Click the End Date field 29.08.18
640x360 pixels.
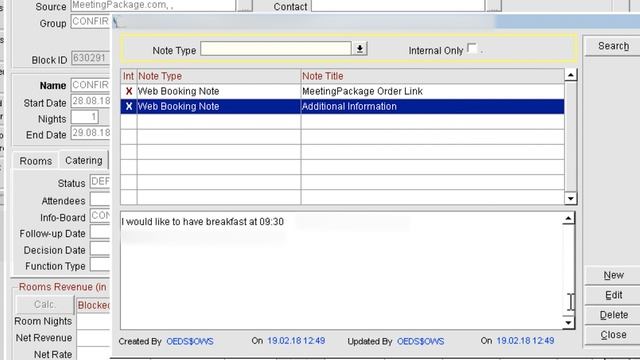90,133
